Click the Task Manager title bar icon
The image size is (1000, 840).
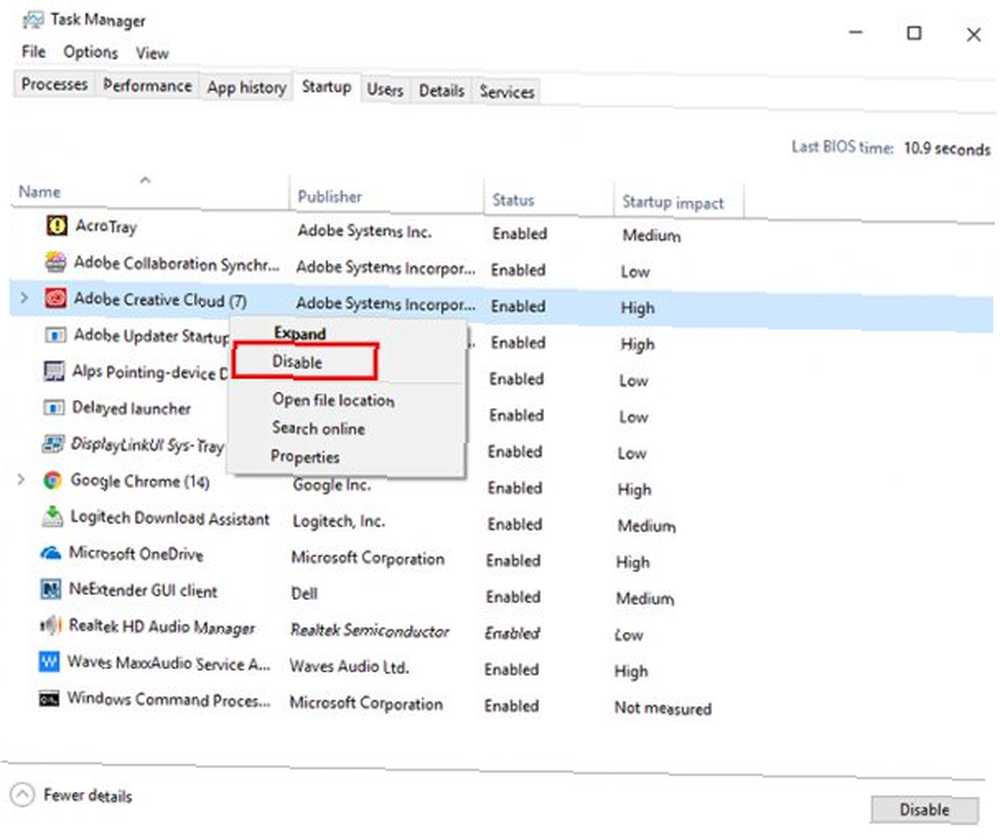tap(33, 20)
